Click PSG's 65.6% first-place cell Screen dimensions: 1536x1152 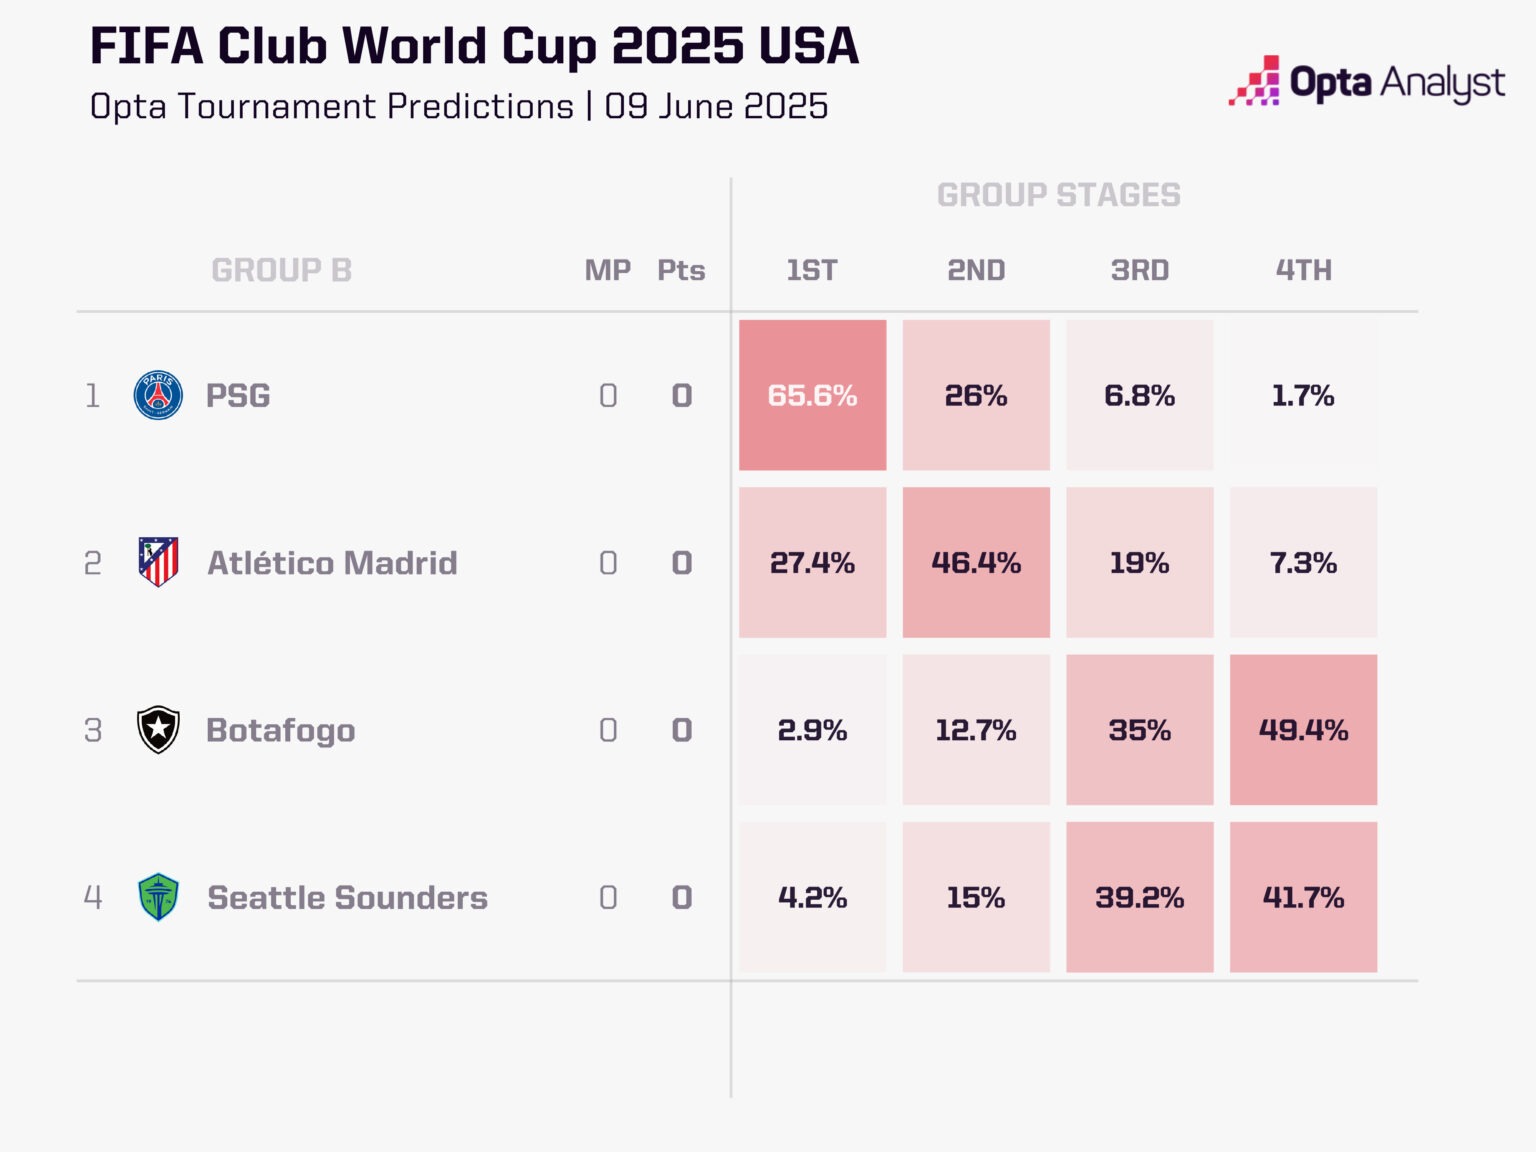(x=812, y=395)
